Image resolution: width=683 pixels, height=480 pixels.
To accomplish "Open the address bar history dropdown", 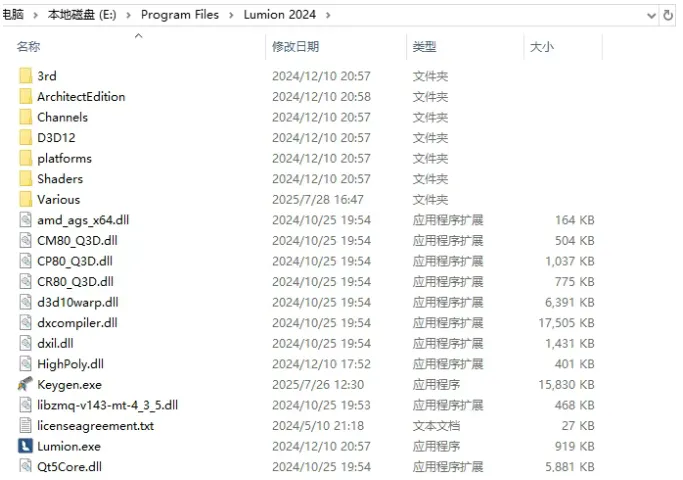I will [651, 16].
